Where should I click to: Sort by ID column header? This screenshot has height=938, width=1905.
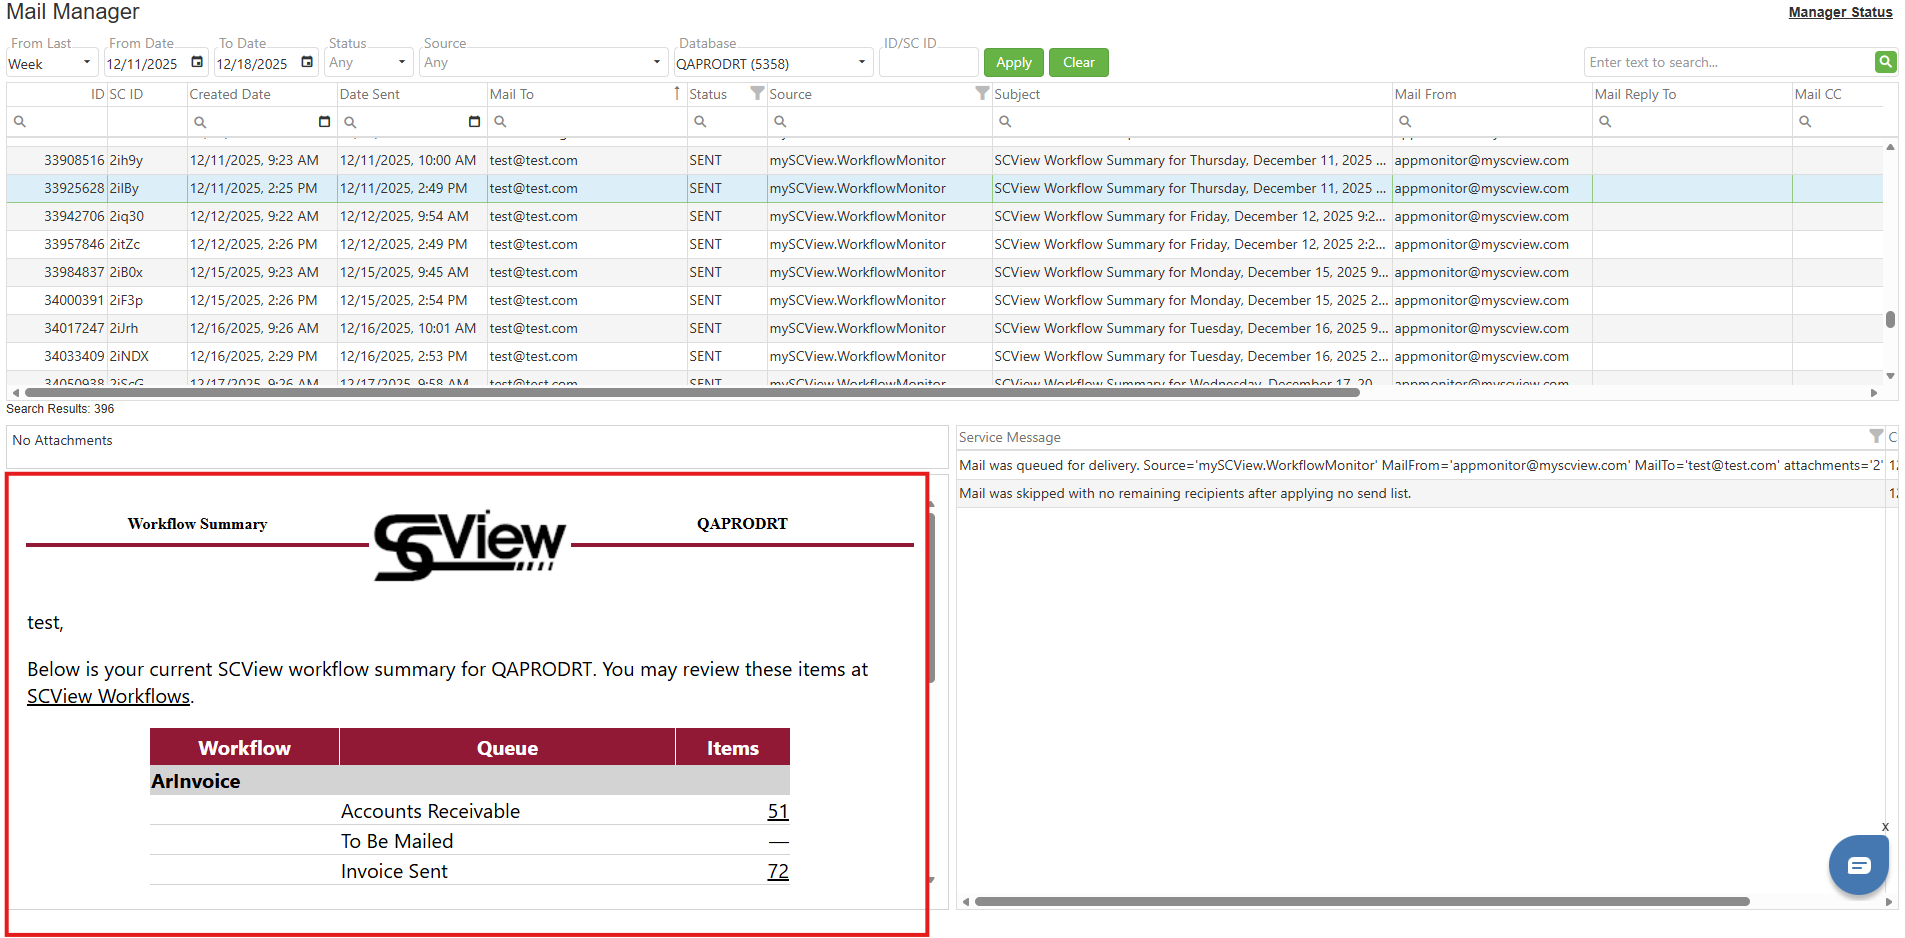[97, 94]
